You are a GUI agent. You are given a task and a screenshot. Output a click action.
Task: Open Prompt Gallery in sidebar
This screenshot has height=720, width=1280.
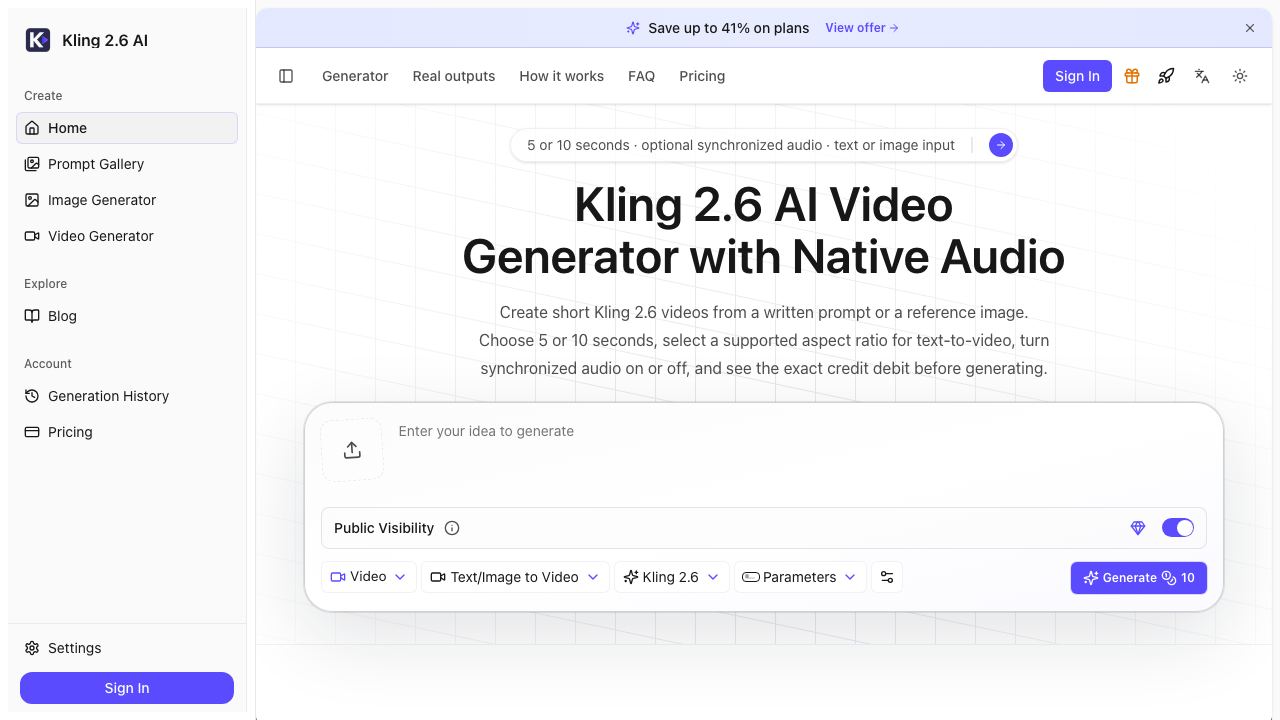(x=127, y=164)
